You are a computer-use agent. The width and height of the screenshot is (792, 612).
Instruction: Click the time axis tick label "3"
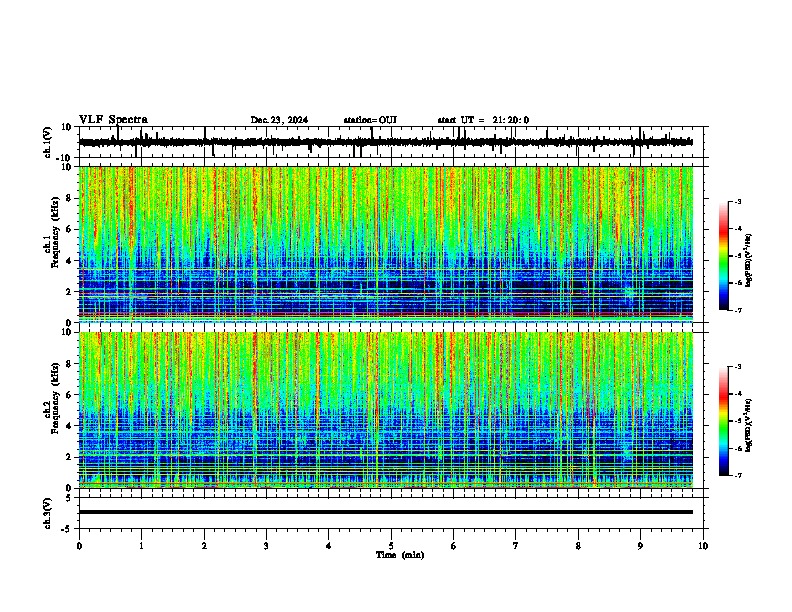tap(266, 546)
